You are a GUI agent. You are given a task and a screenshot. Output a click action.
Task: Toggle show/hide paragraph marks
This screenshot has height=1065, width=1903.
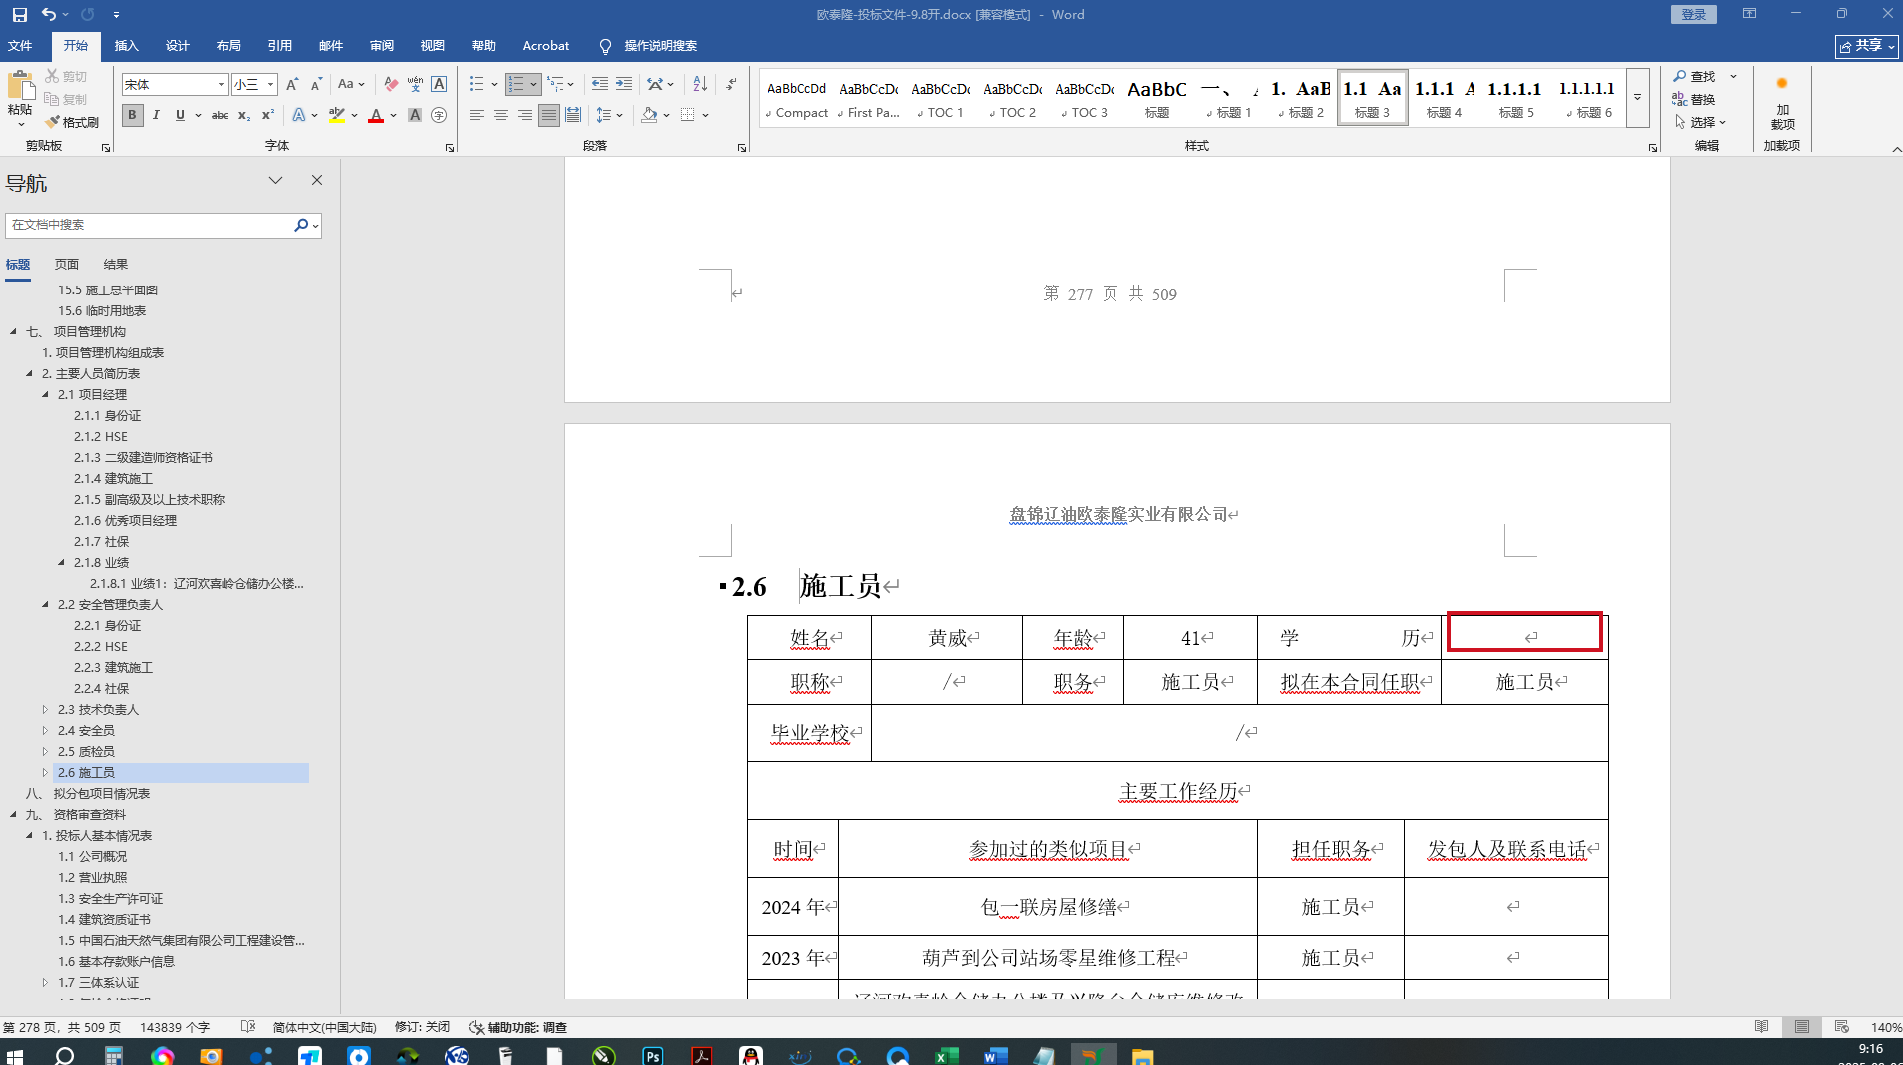[x=732, y=85]
